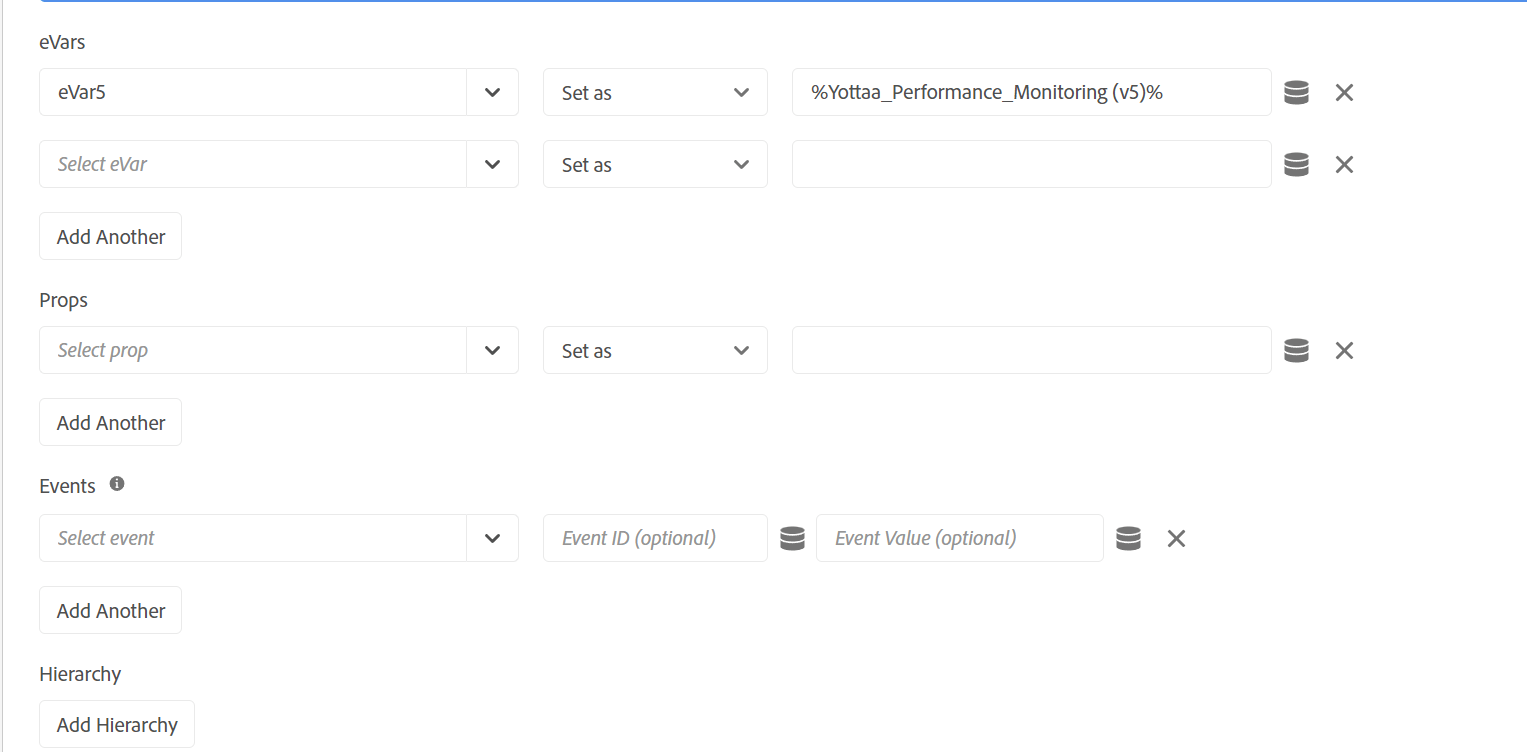This screenshot has width=1527, height=752.
Task: Add another eVar mapping
Action: pos(110,236)
